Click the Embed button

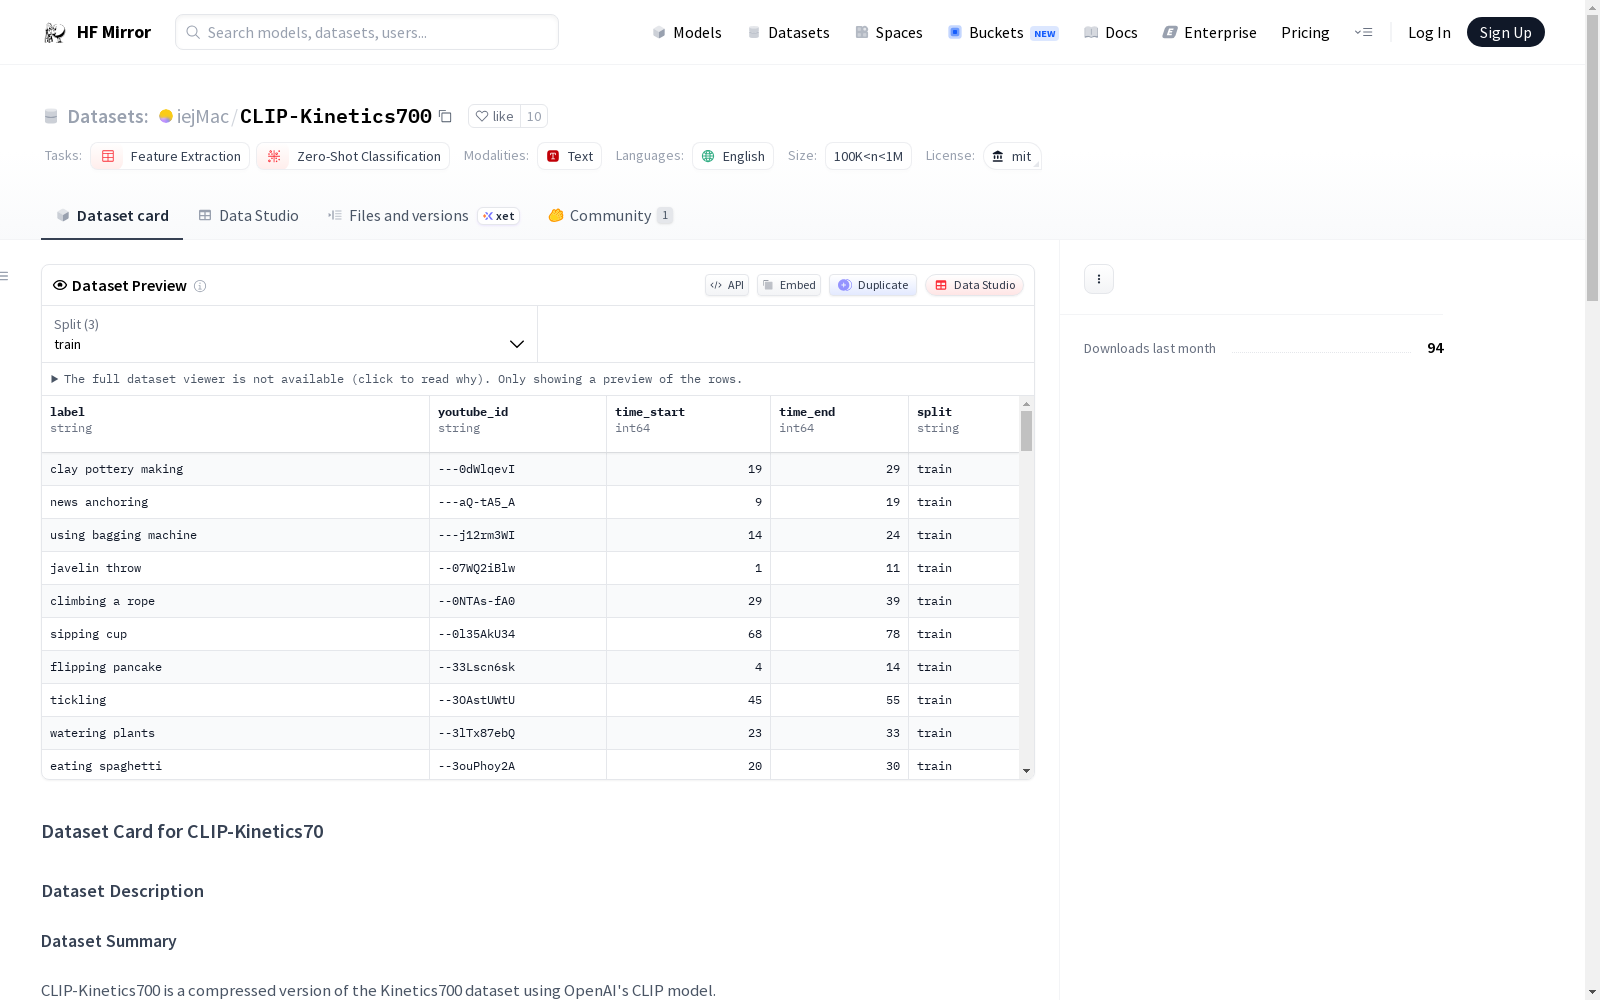pos(789,285)
